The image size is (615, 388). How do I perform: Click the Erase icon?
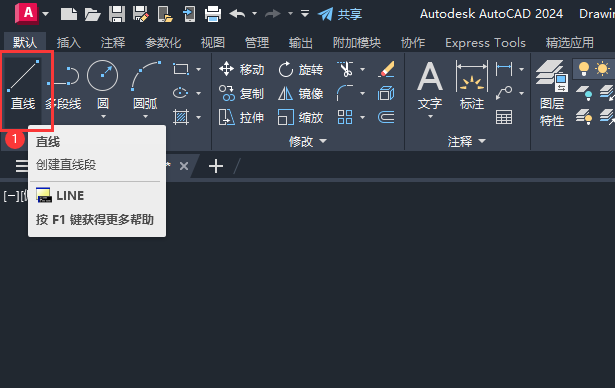(386, 69)
